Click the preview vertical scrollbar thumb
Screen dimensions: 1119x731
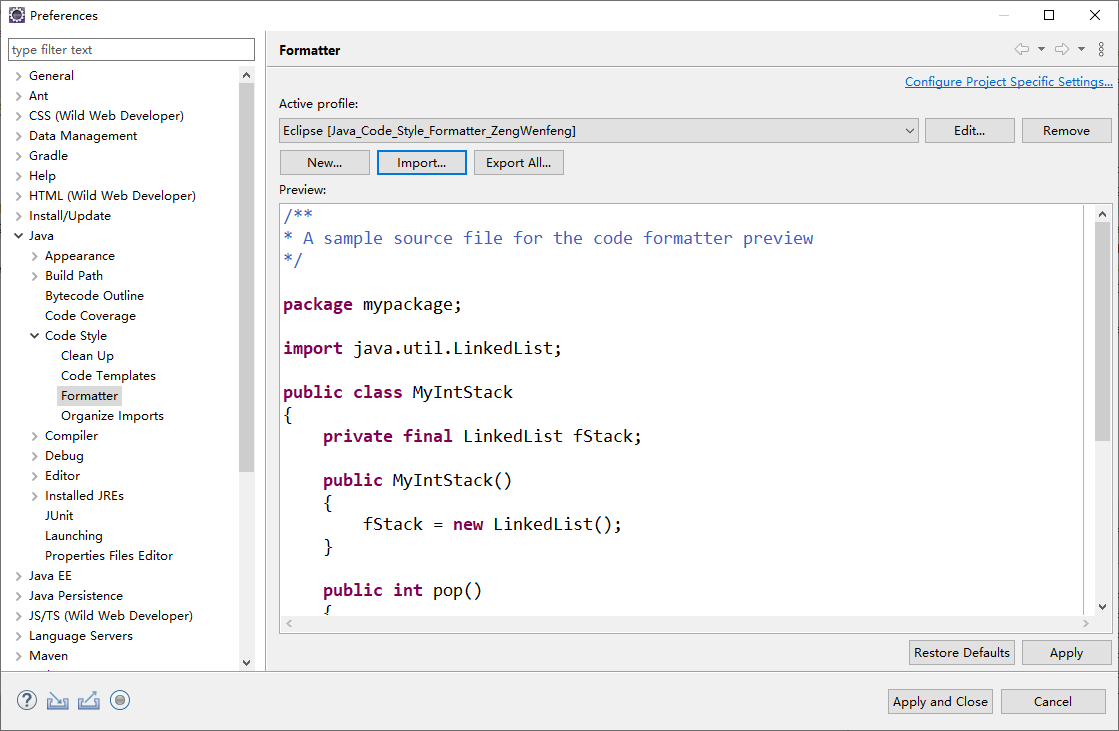1102,331
